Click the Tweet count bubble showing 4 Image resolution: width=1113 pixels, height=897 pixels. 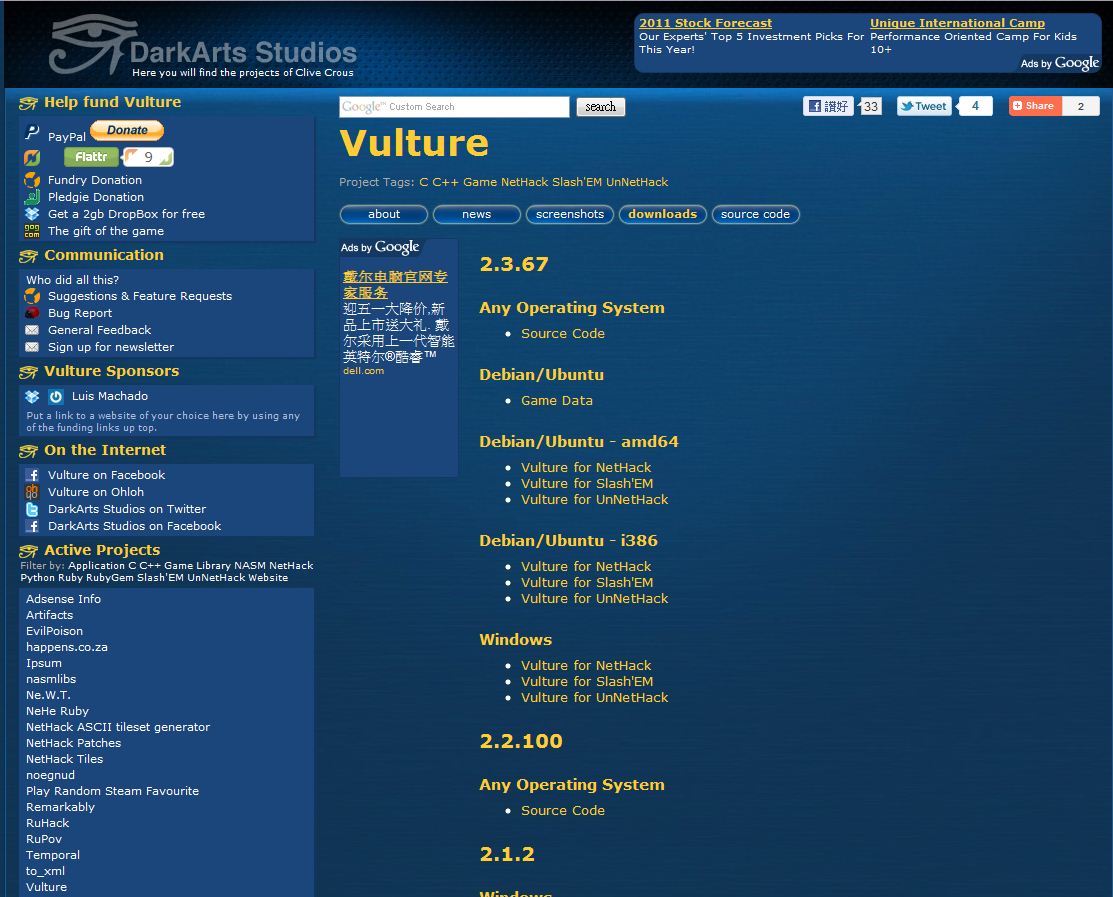click(x=975, y=106)
